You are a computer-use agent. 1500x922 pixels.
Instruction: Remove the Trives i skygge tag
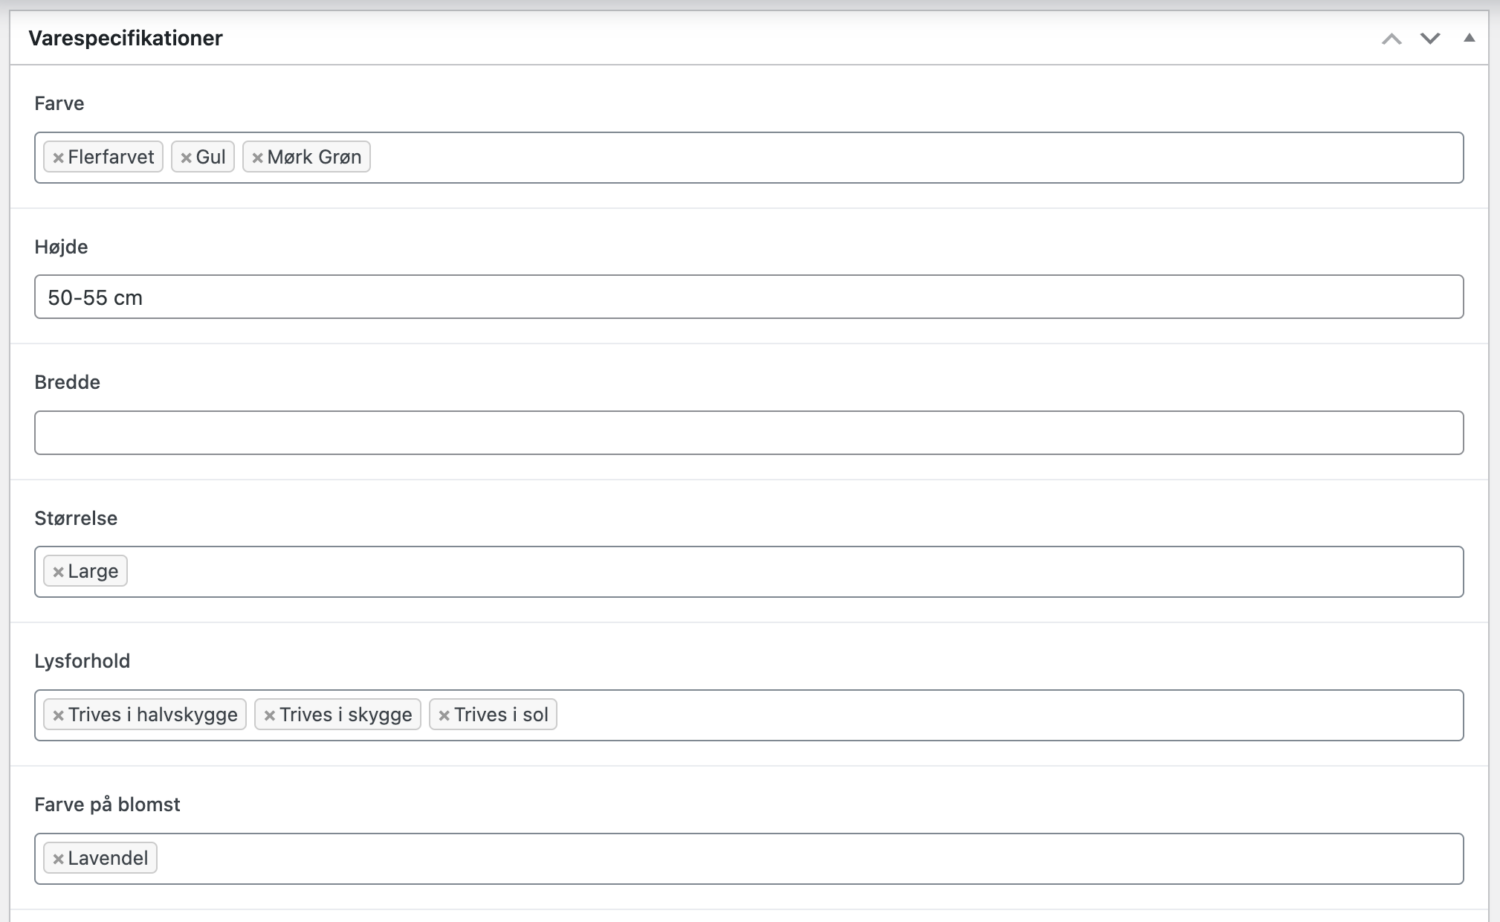click(269, 715)
